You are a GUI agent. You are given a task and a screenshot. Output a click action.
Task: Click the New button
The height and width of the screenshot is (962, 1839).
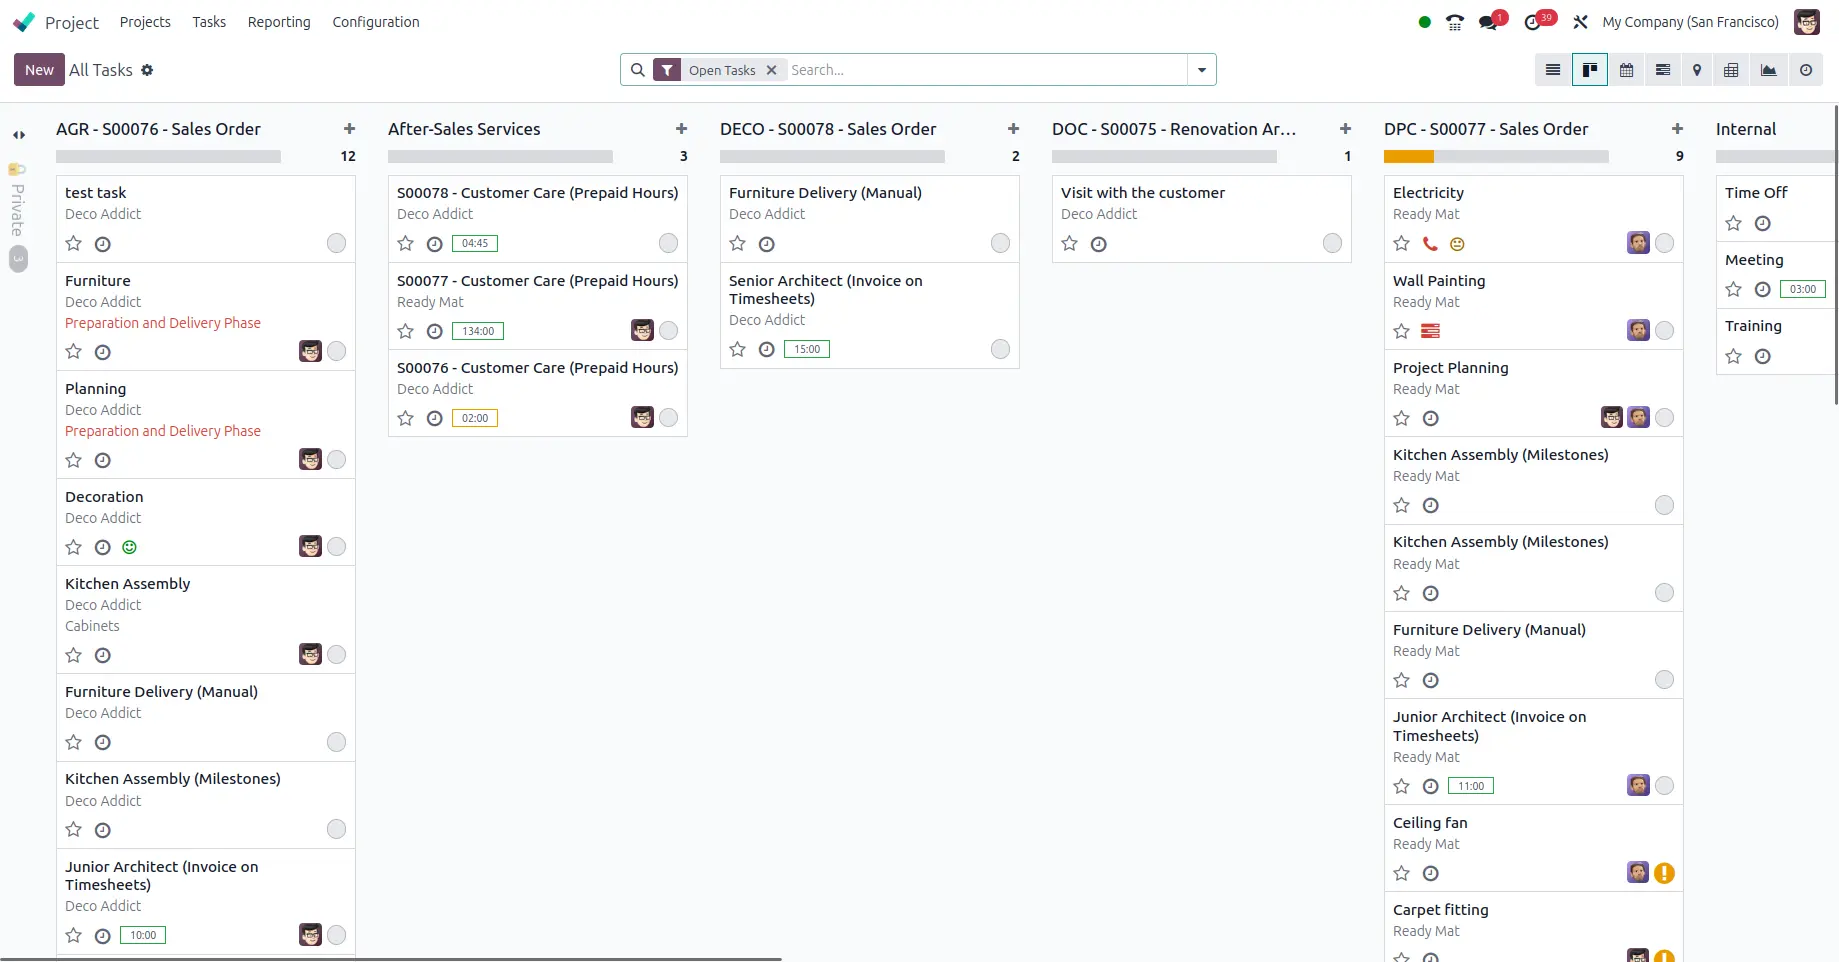[x=39, y=70]
